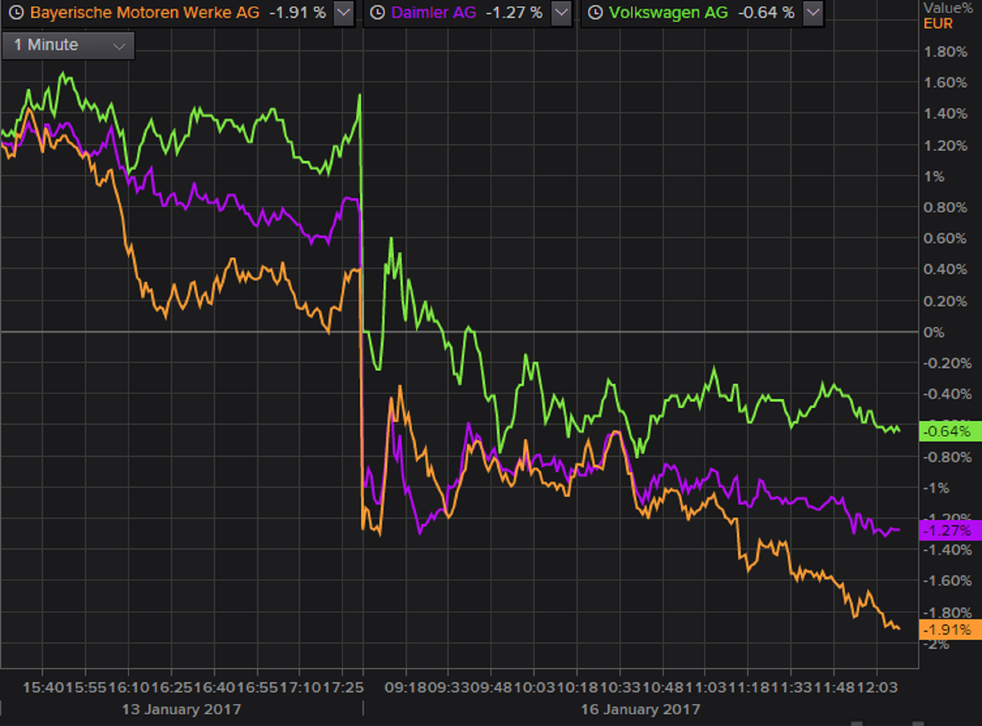Select the 16 January 2017 date label

[641, 709]
